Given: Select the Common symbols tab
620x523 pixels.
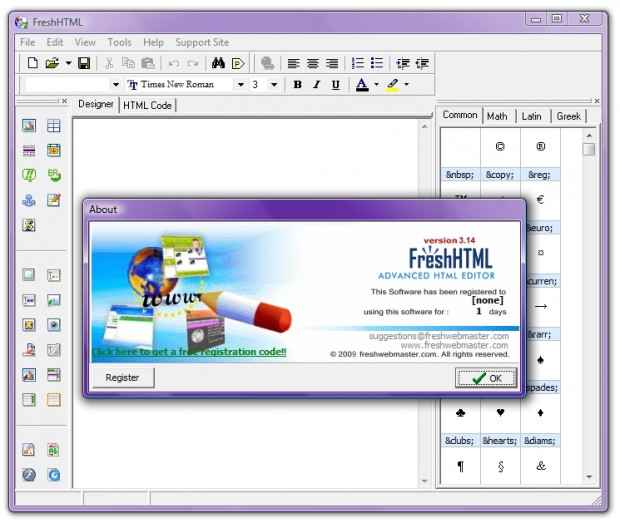Looking at the screenshot, I should pyautogui.click(x=460, y=115).
